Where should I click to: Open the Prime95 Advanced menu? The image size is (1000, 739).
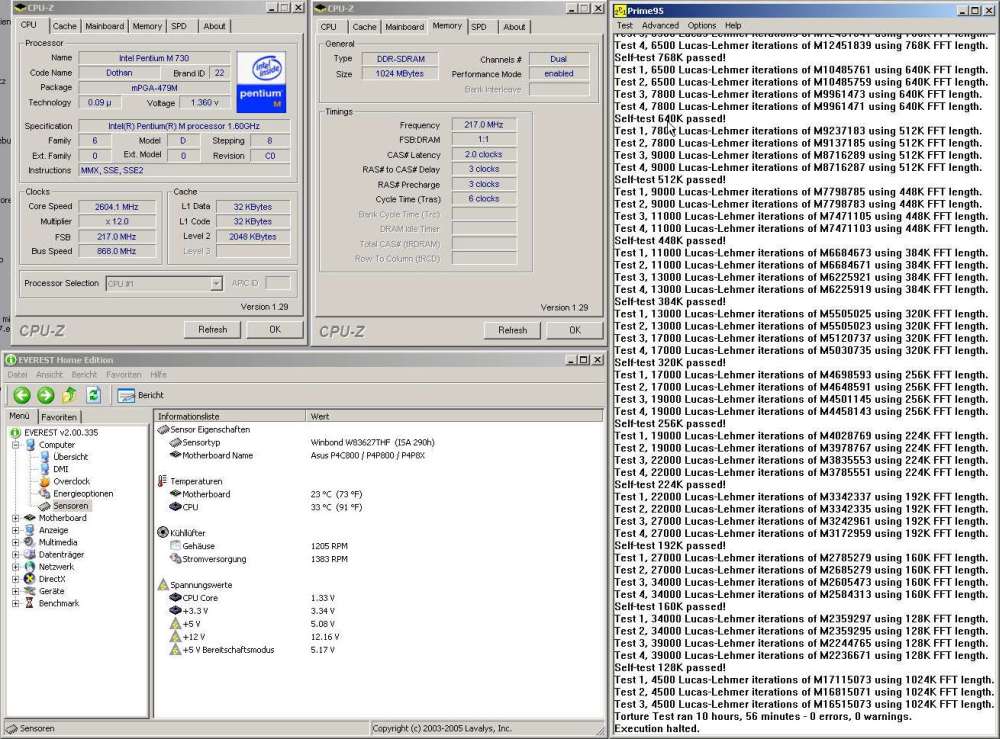click(660, 26)
